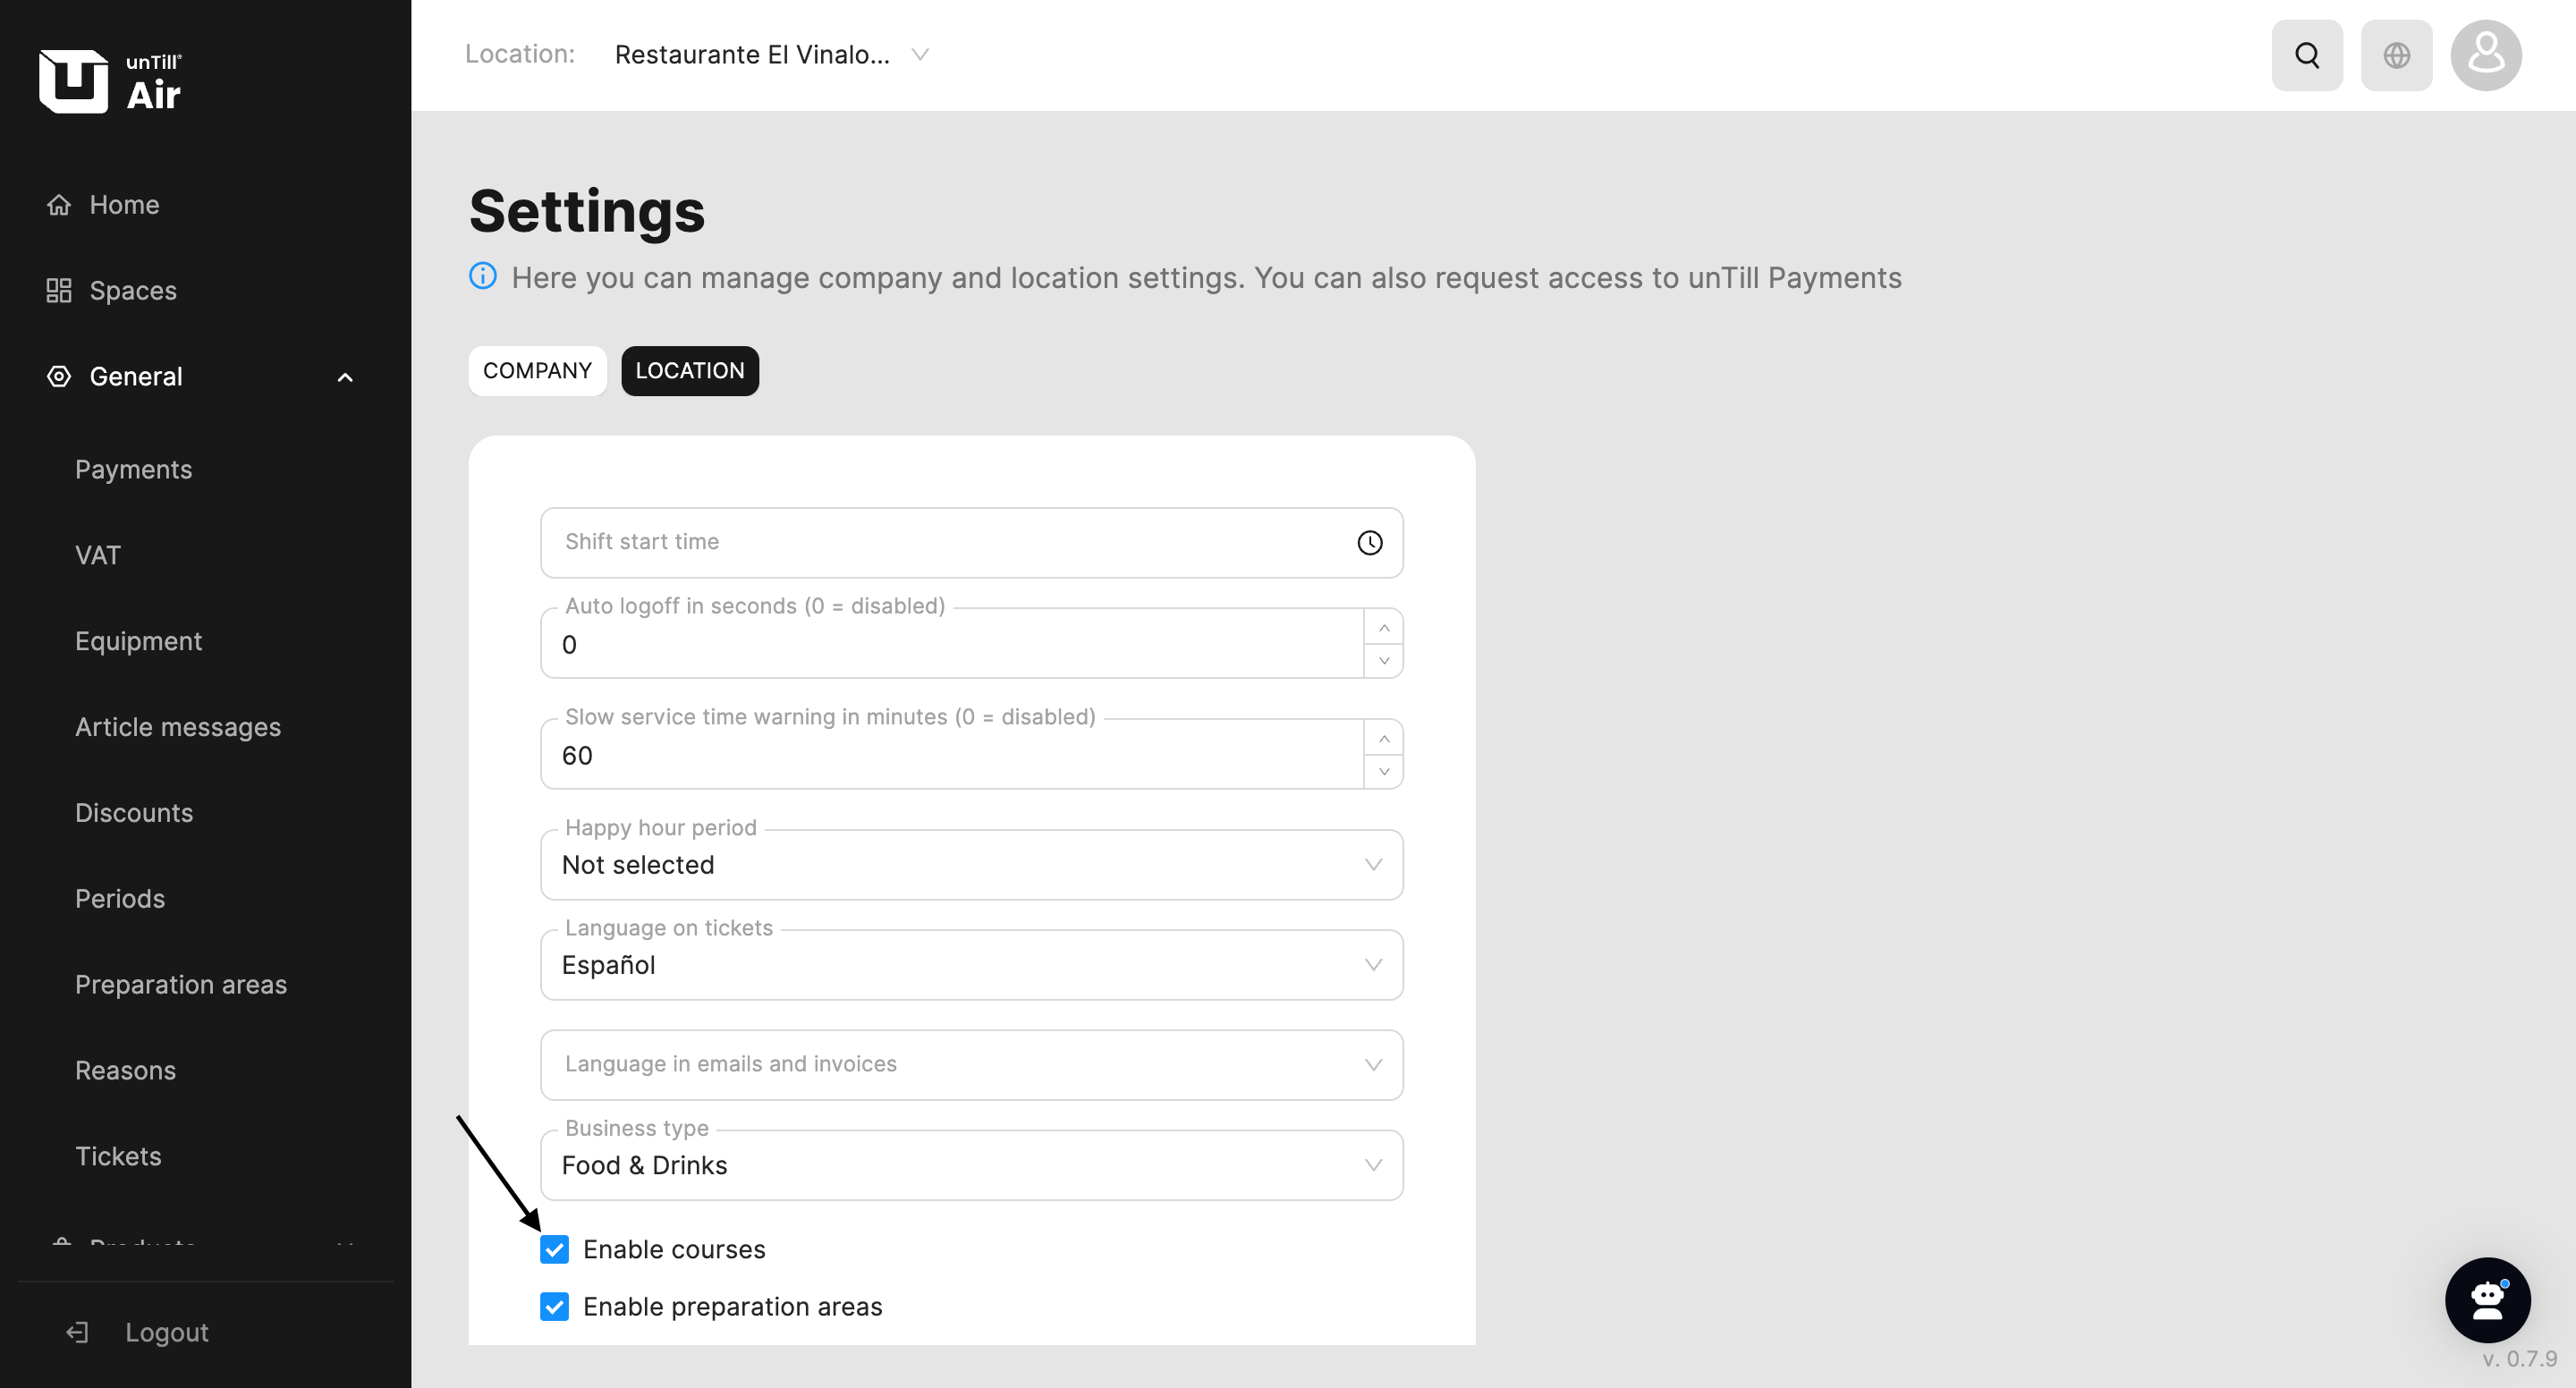
Task: Increase Auto logoff seconds with up arrow
Action: pyautogui.click(x=1383, y=627)
